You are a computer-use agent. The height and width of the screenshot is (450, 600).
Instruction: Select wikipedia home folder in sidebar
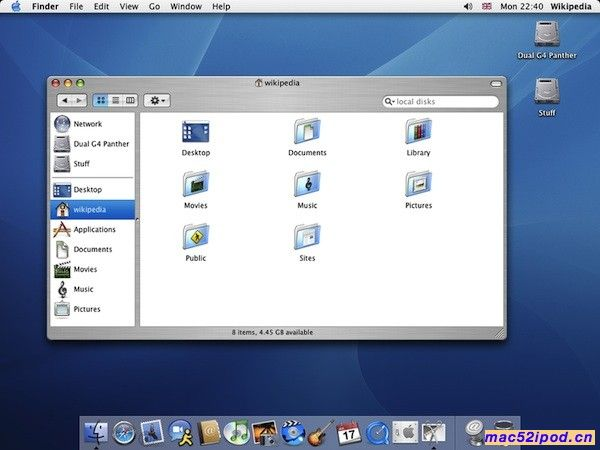(93, 210)
